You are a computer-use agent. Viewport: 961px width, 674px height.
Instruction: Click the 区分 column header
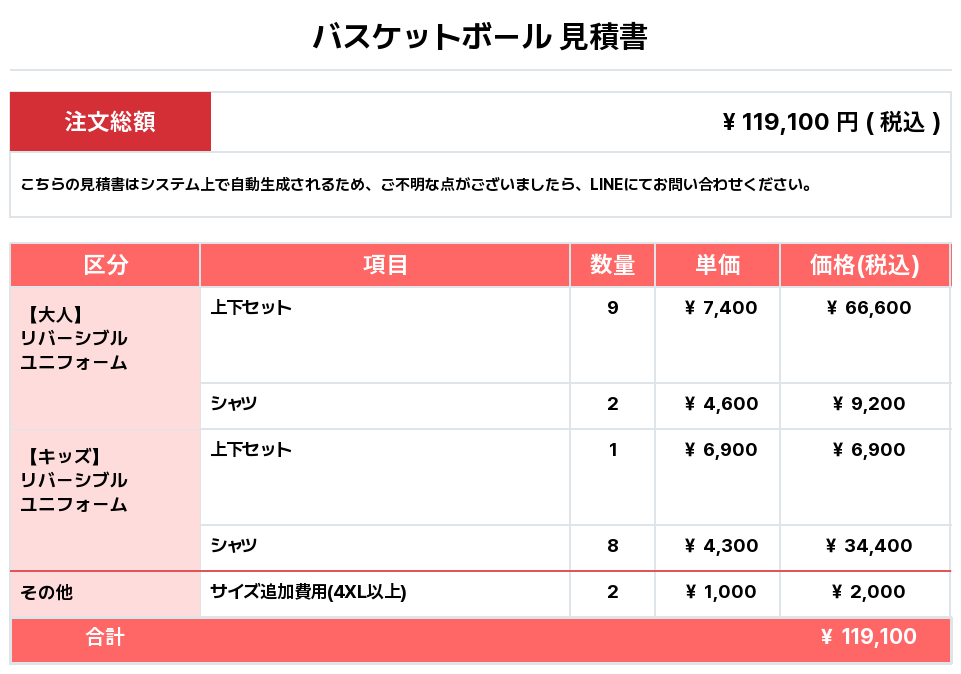(105, 265)
